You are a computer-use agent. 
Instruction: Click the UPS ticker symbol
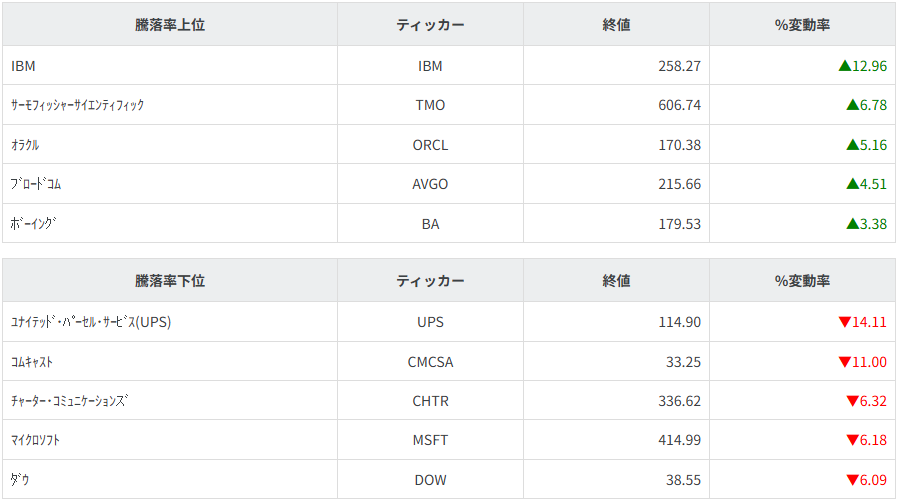tap(430, 322)
